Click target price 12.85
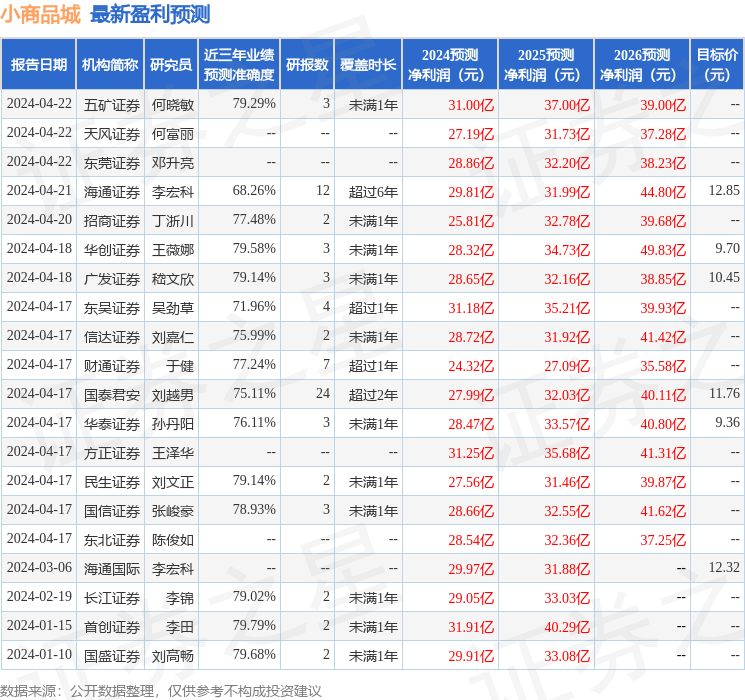Screen dimensions: 745x700 724,191
